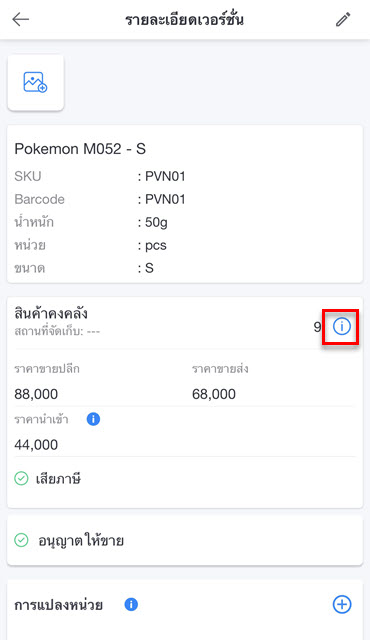The image size is (370, 640).
Task: Toggle the เสียภาษี checkmark
Action: click(21, 478)
